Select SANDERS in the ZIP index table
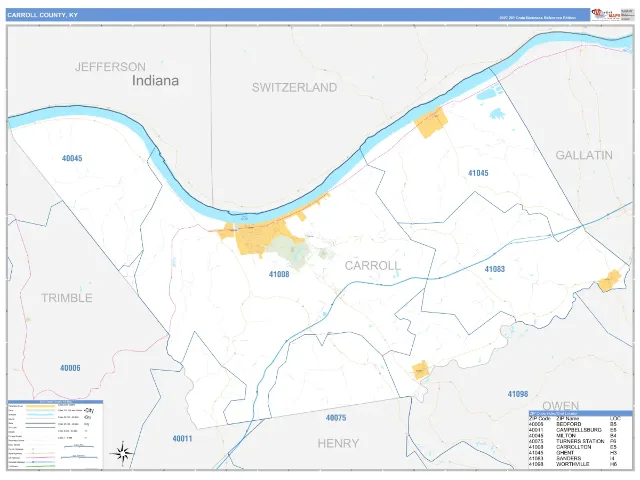640x480 pixels. coord(569,458)
